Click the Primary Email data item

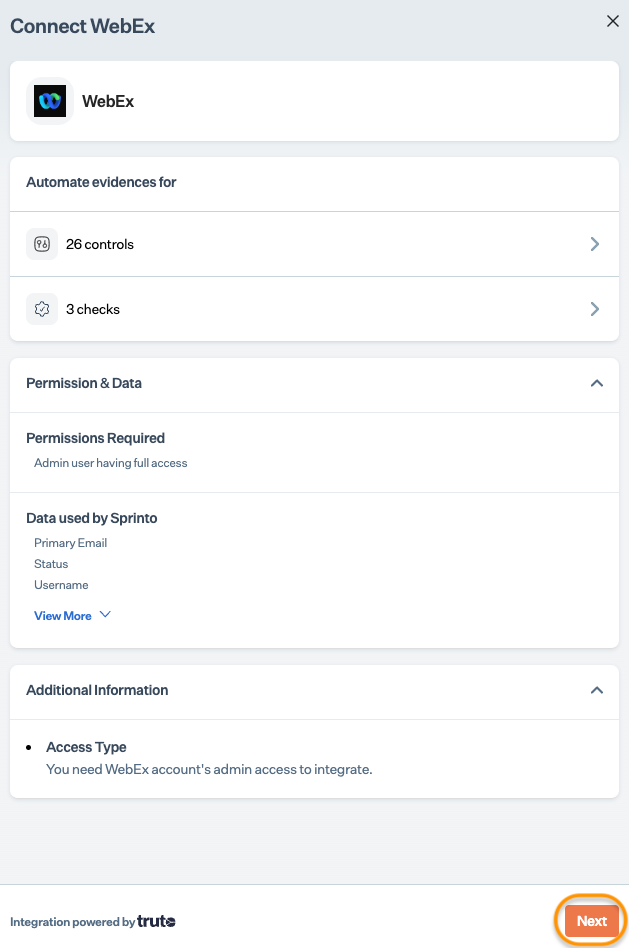coord(71,543)
